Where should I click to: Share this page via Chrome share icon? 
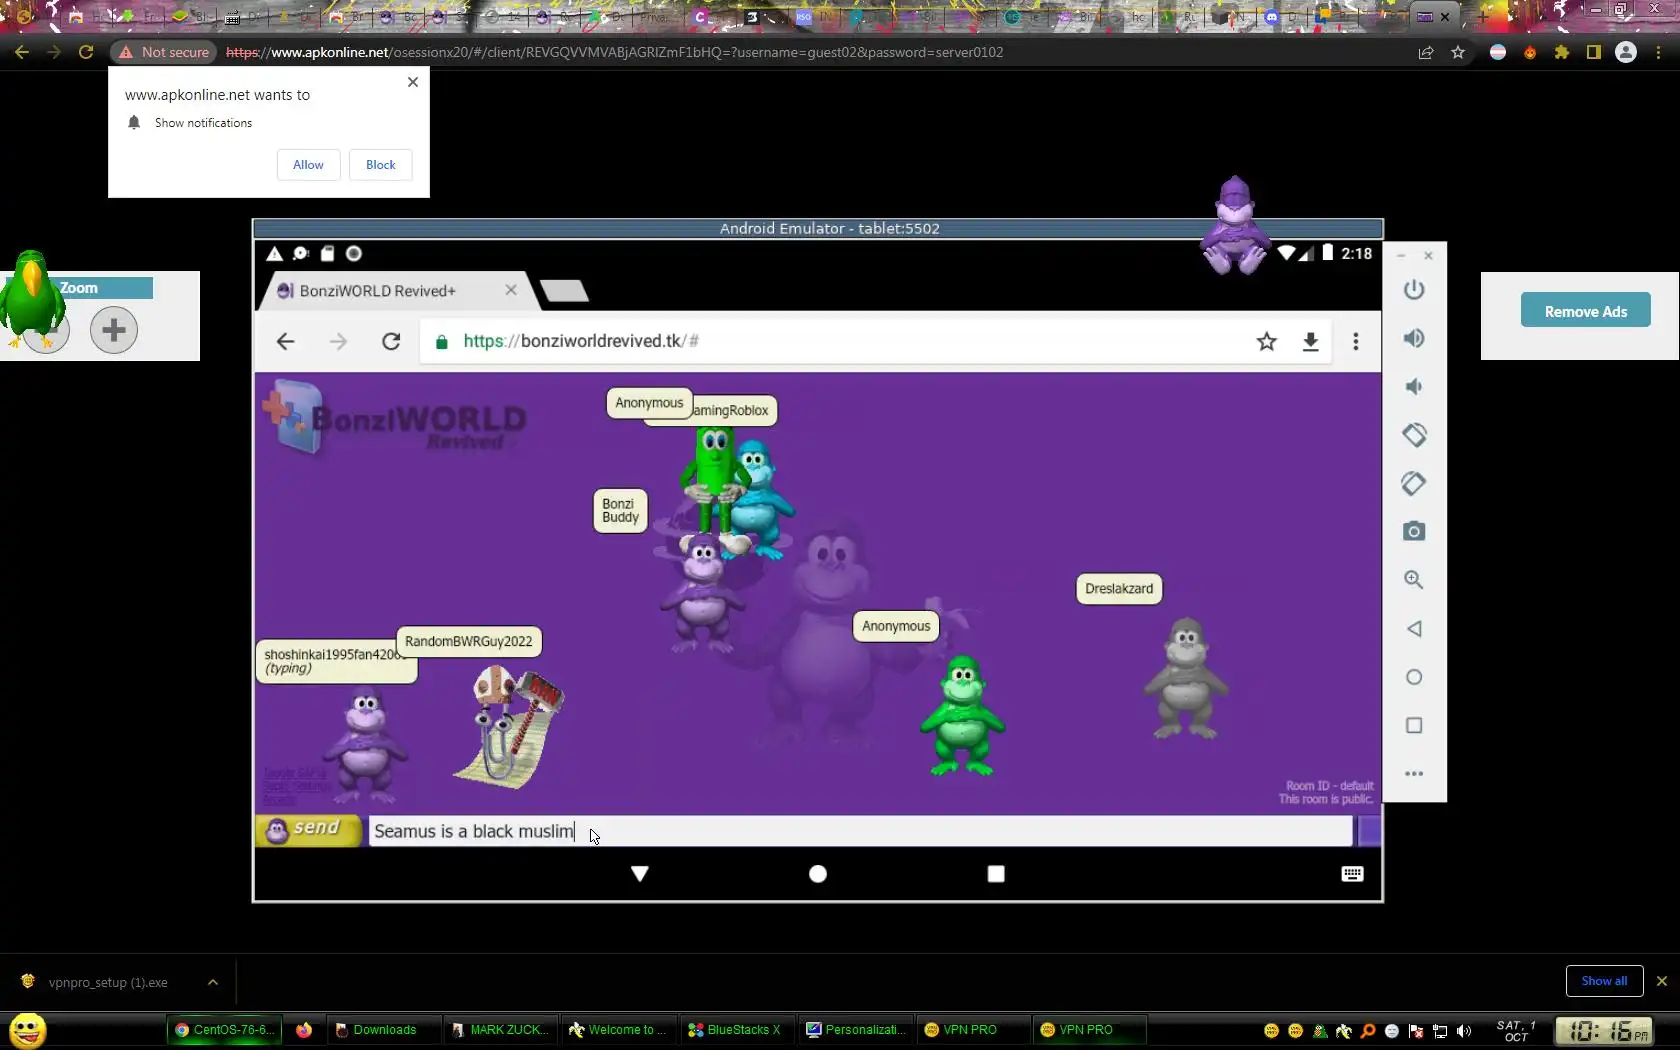point(1426,52)
